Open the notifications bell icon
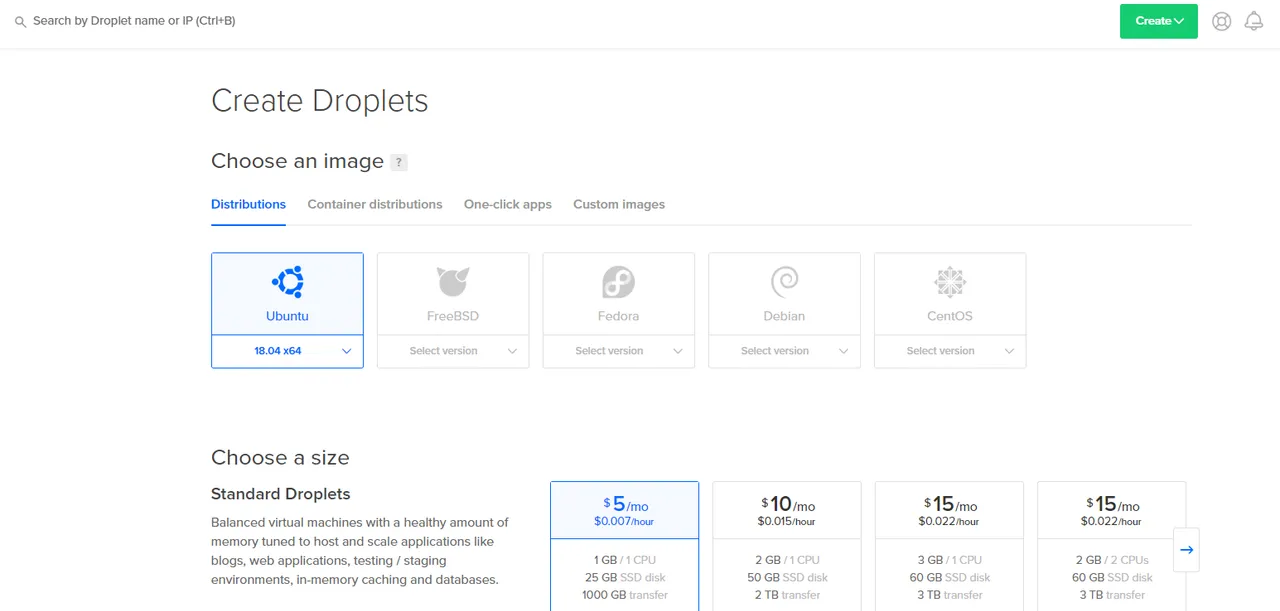This screenshot has width=1280, height=611. pyautogui.click(x=1254, y=21)
